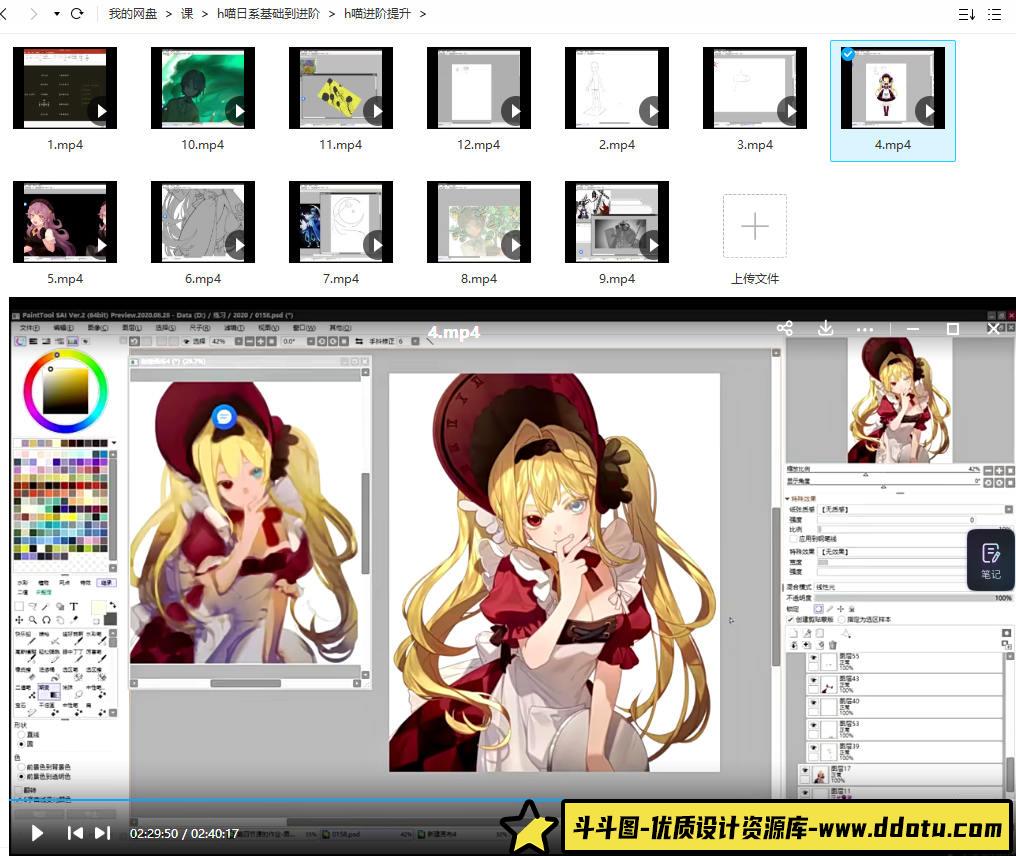Open the 图层 menu in SAI
1016x856 pixels.
point(132,328)
